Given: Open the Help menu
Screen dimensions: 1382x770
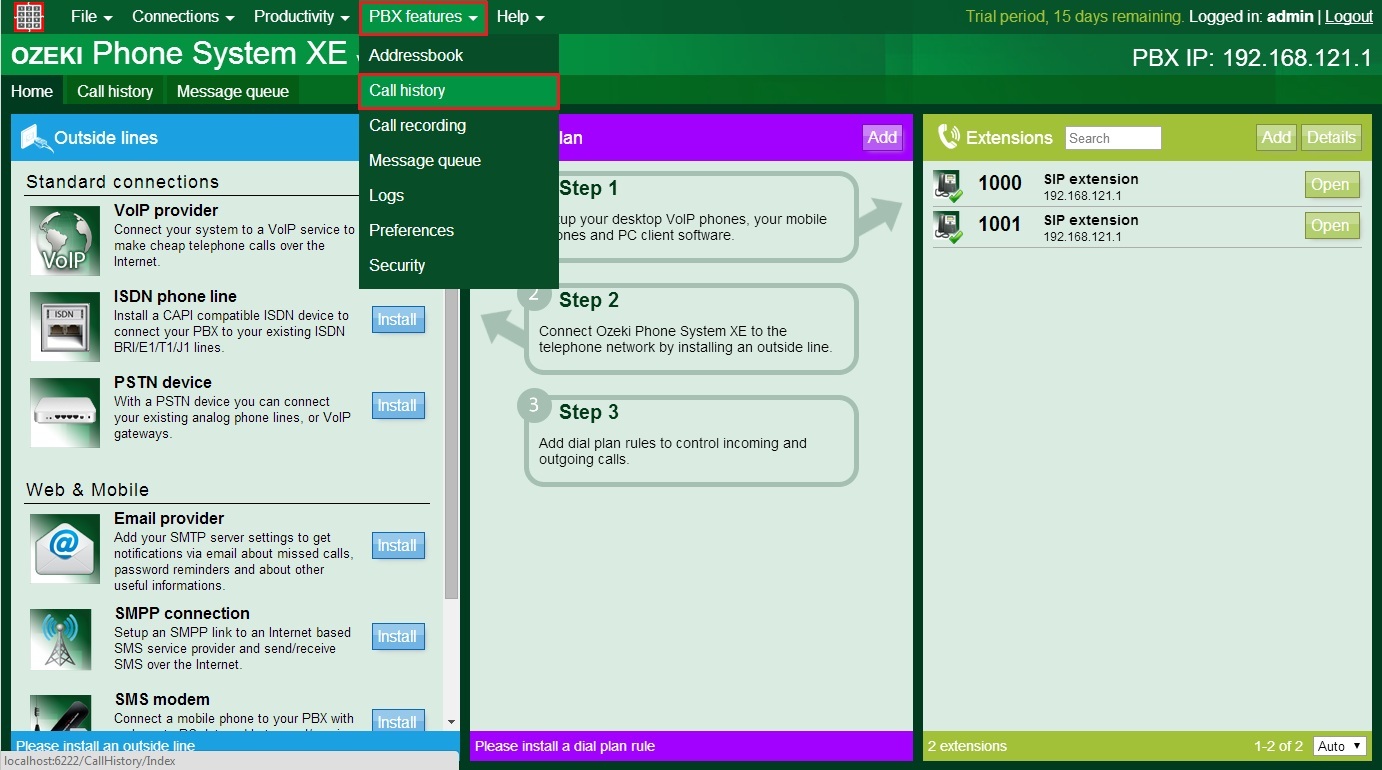Looking at the screenshot, I should [x=520, y=17].
